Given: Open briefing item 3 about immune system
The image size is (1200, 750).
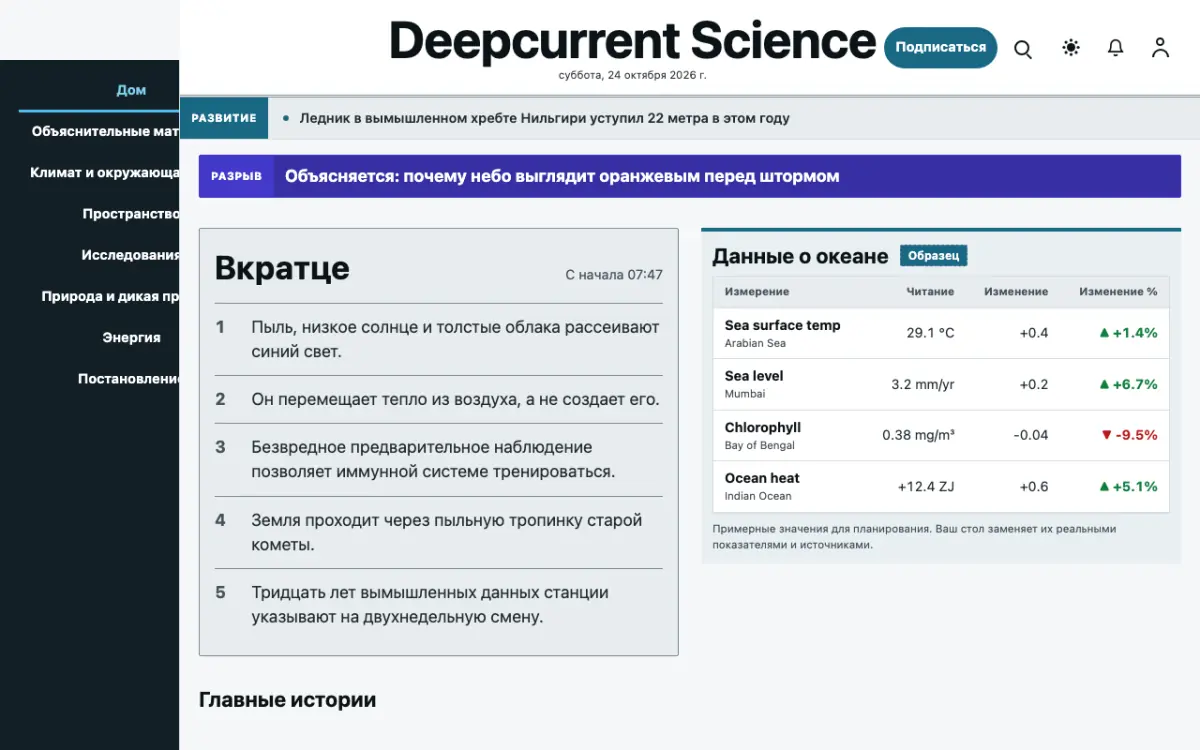Looking at the screenshot, I should pyautogui.click(x=439, y=459).
